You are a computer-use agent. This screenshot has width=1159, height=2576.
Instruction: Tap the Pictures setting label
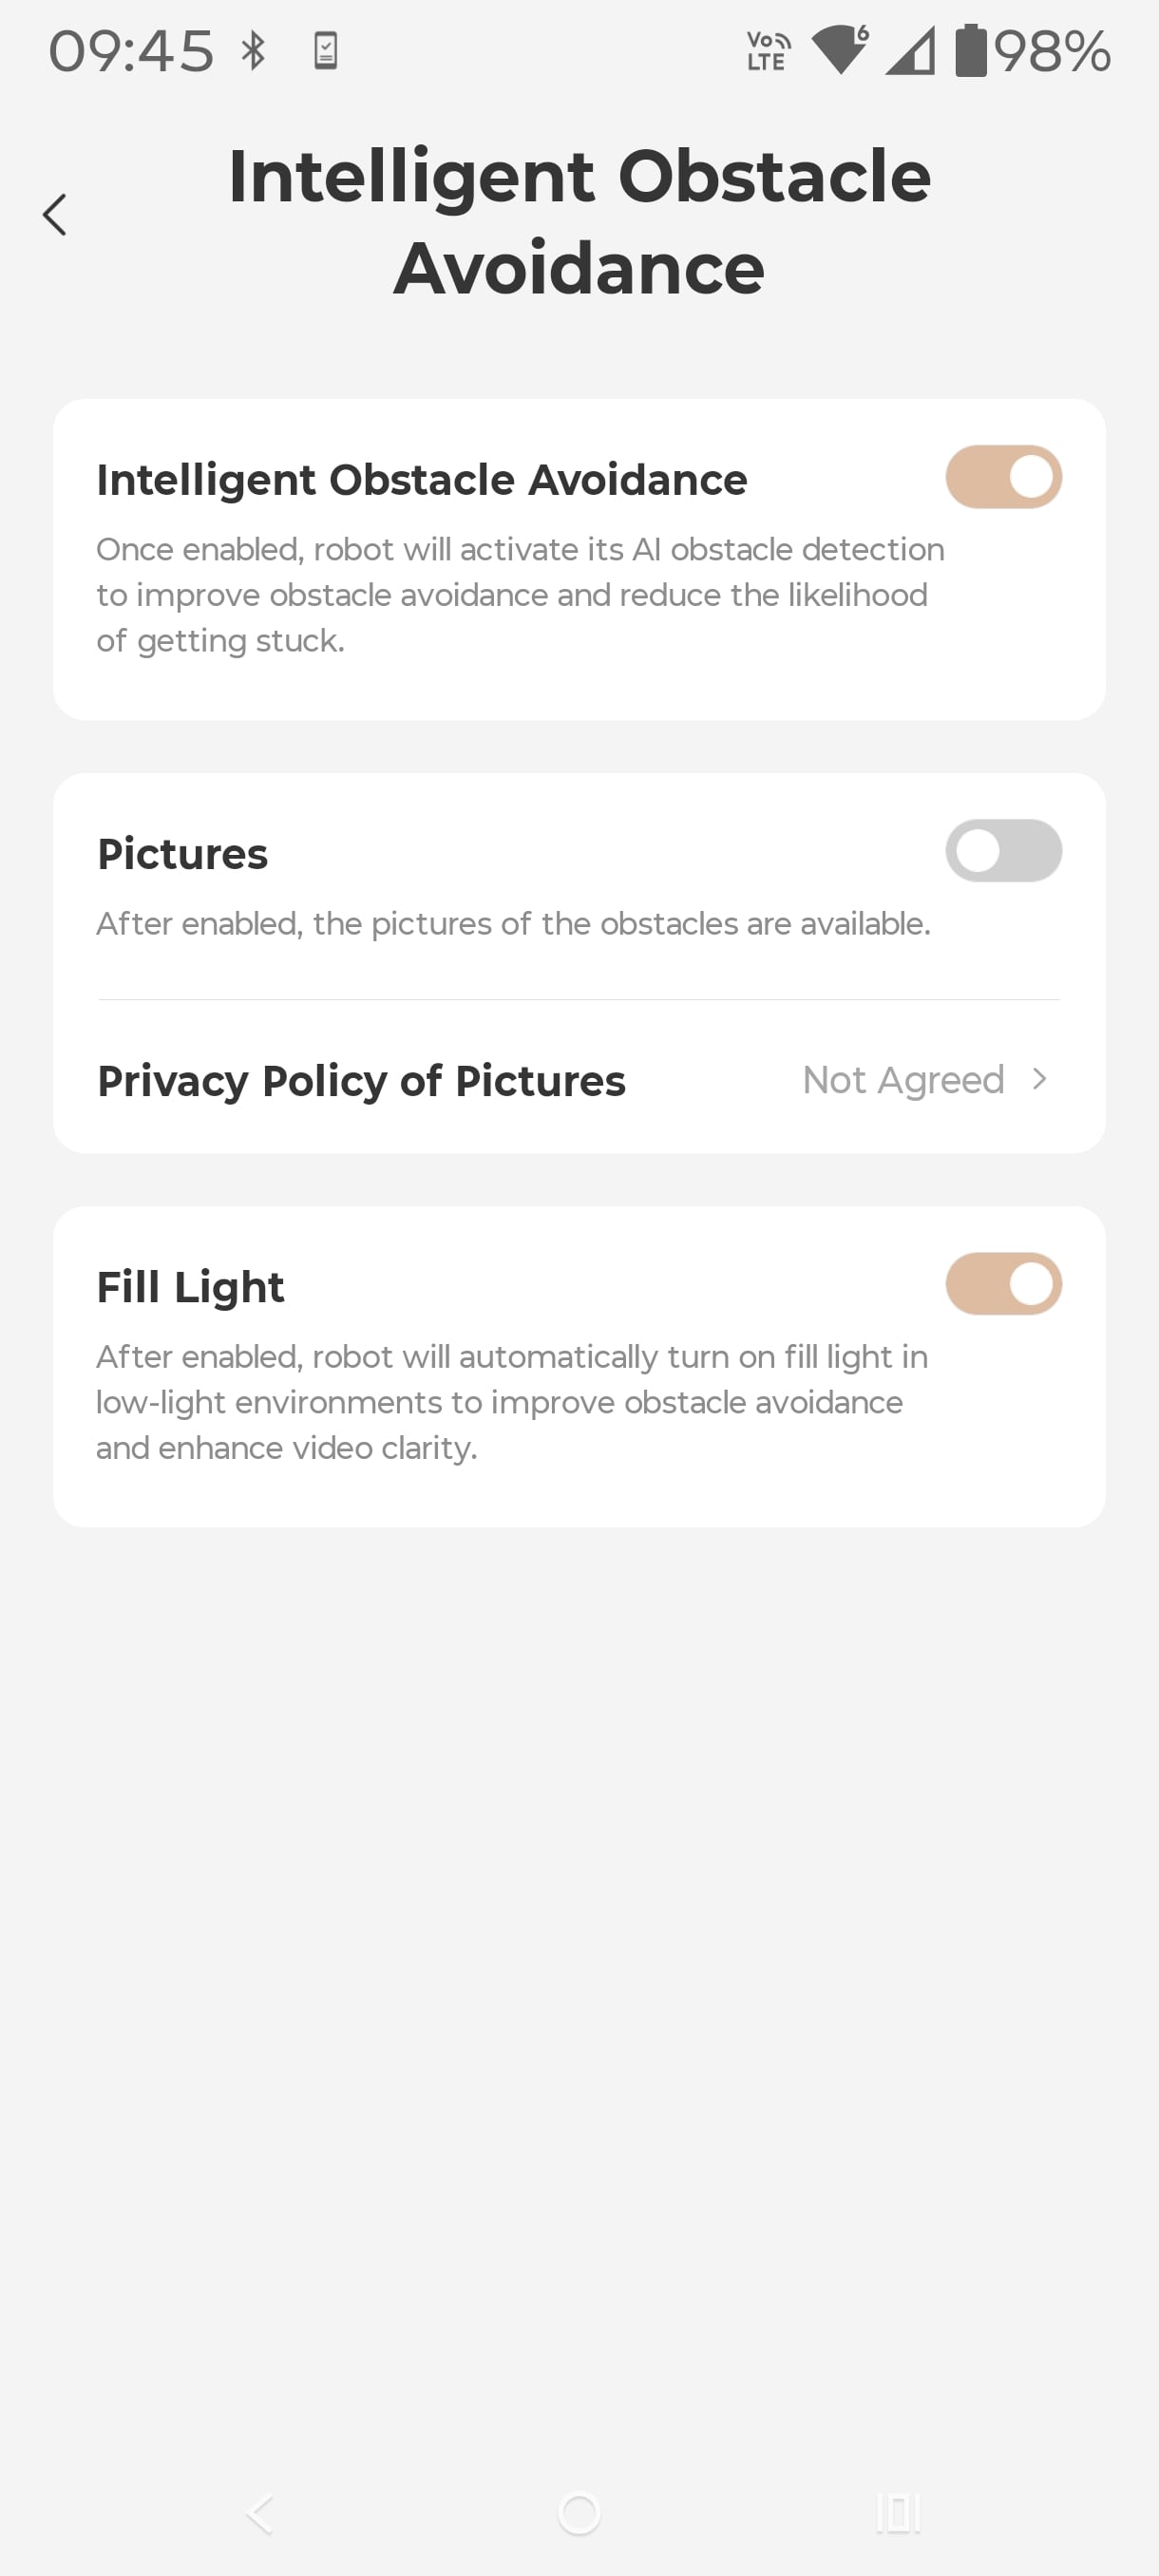coord(183,854)
